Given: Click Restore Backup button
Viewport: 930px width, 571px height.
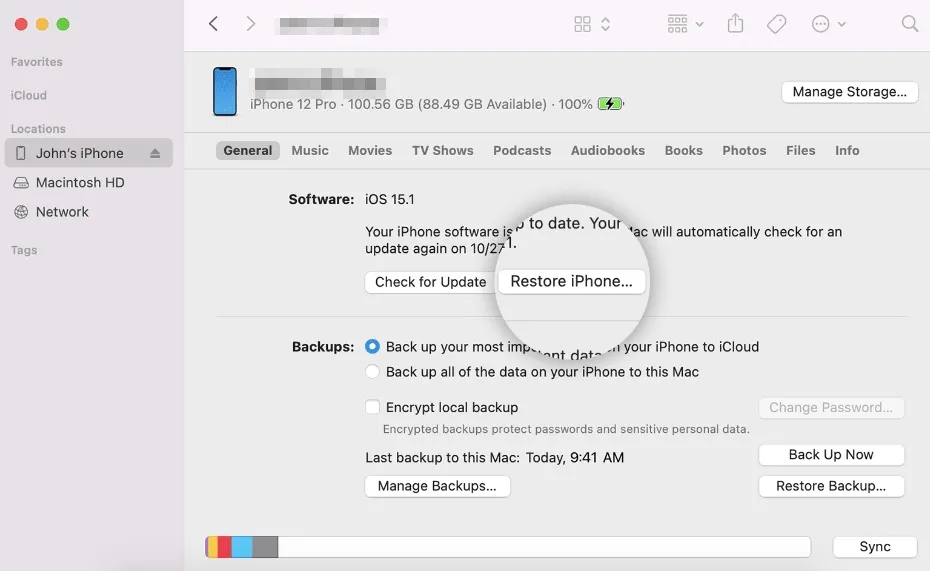Looking at the screenshot, I should point(831,486).
